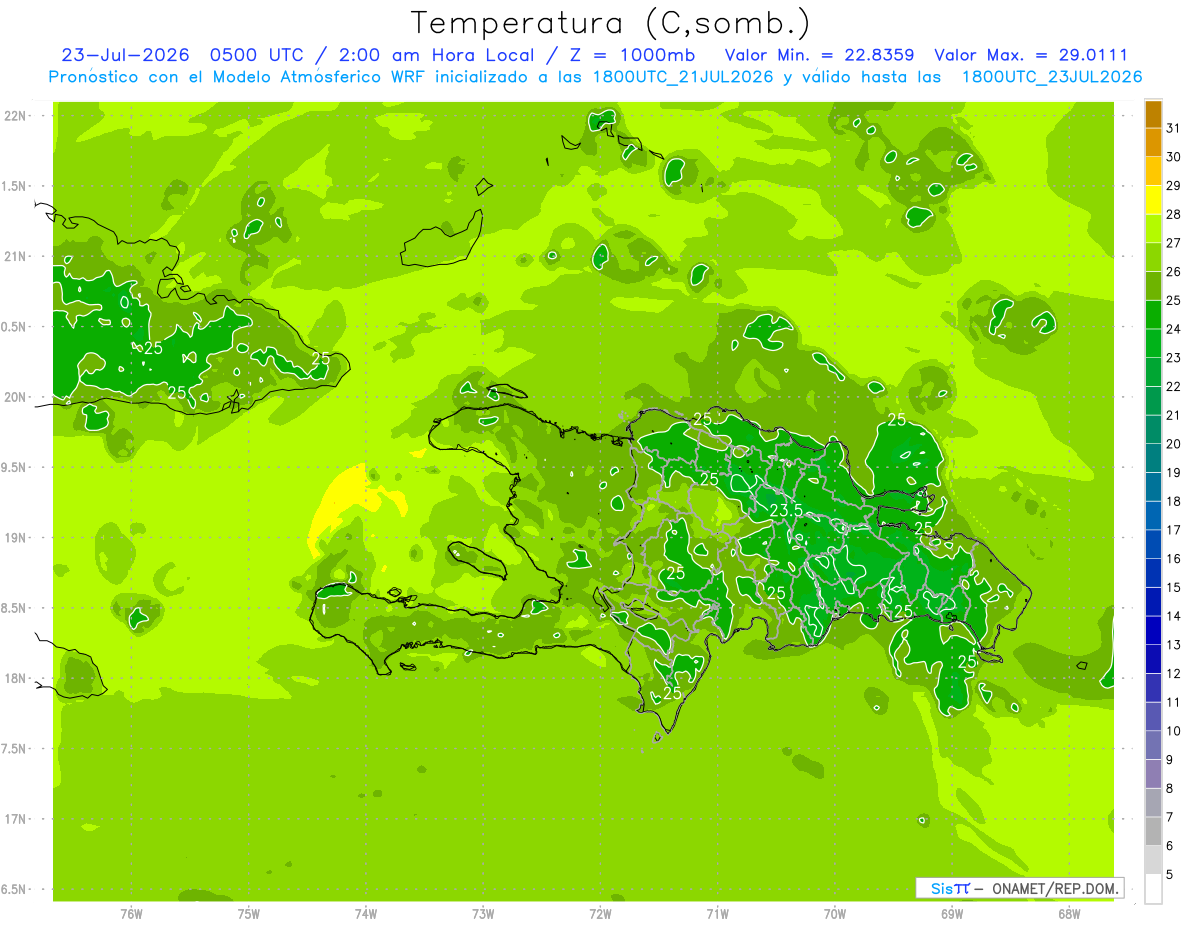Select the dark blue 13 legend band

1153,631
